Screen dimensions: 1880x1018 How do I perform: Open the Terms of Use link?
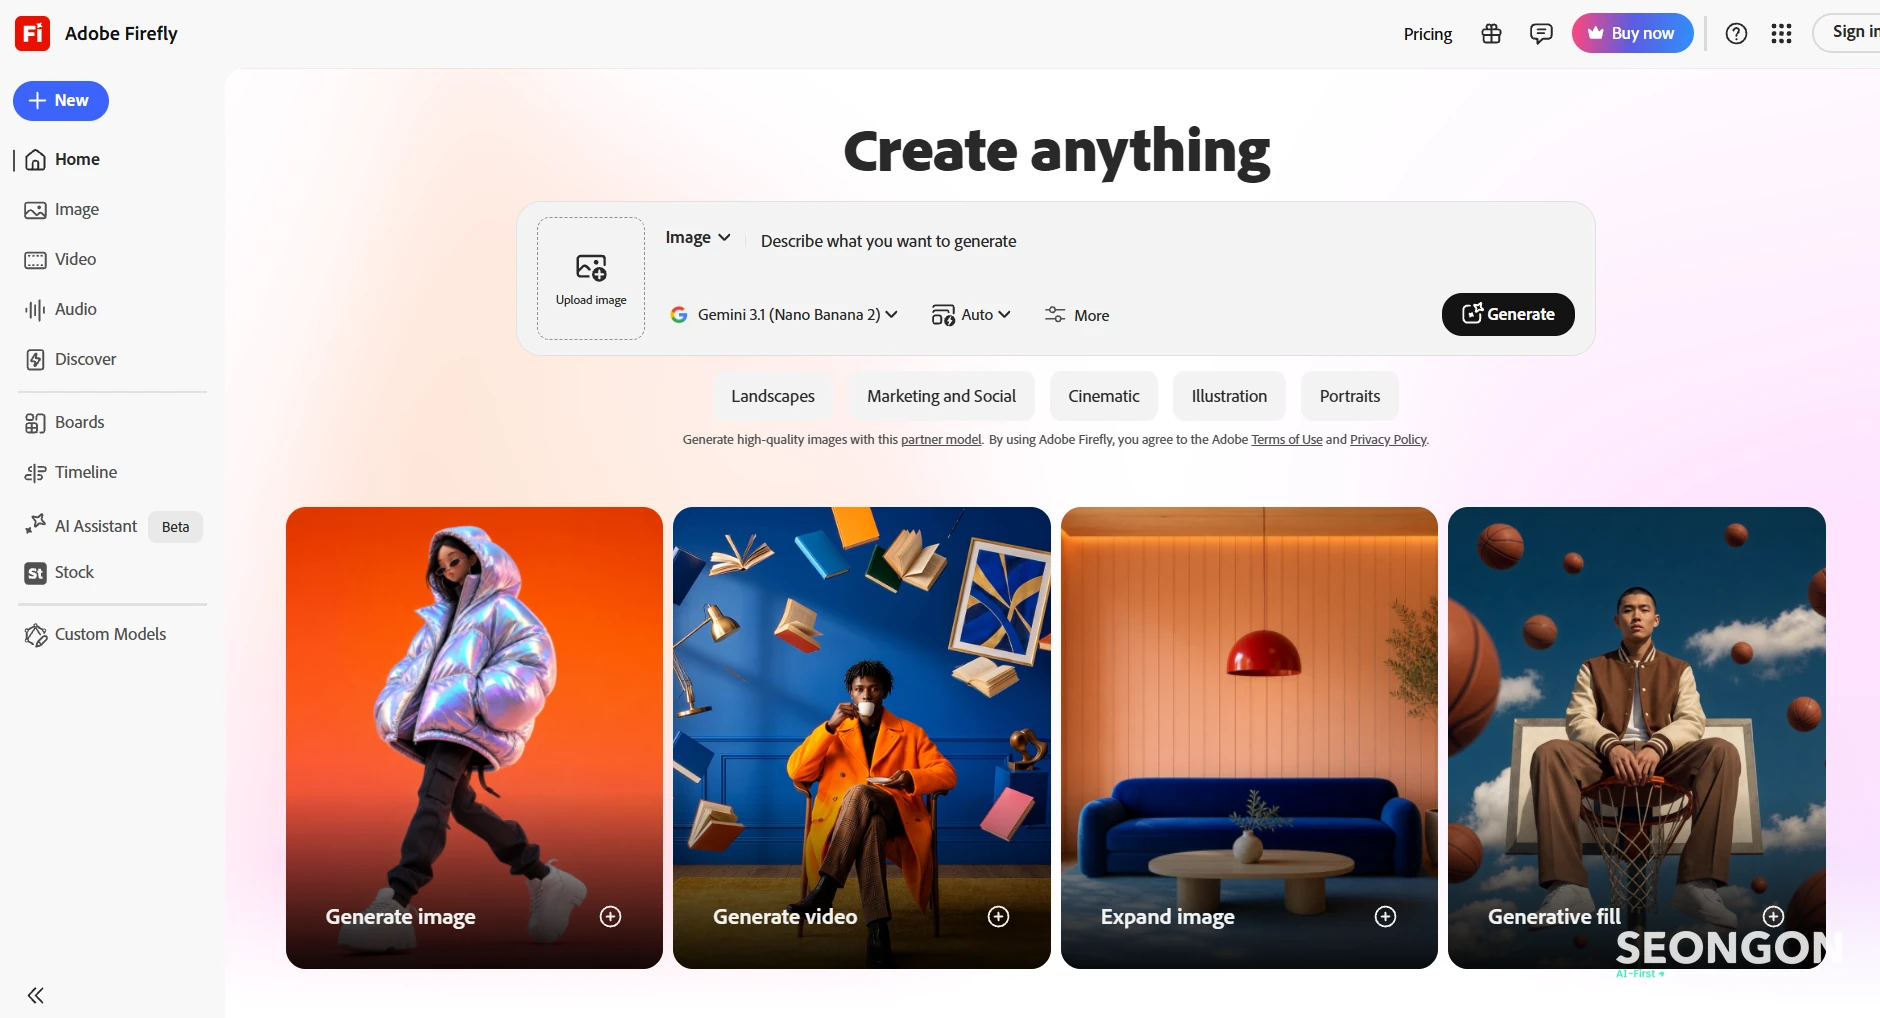coord(1286,440)
